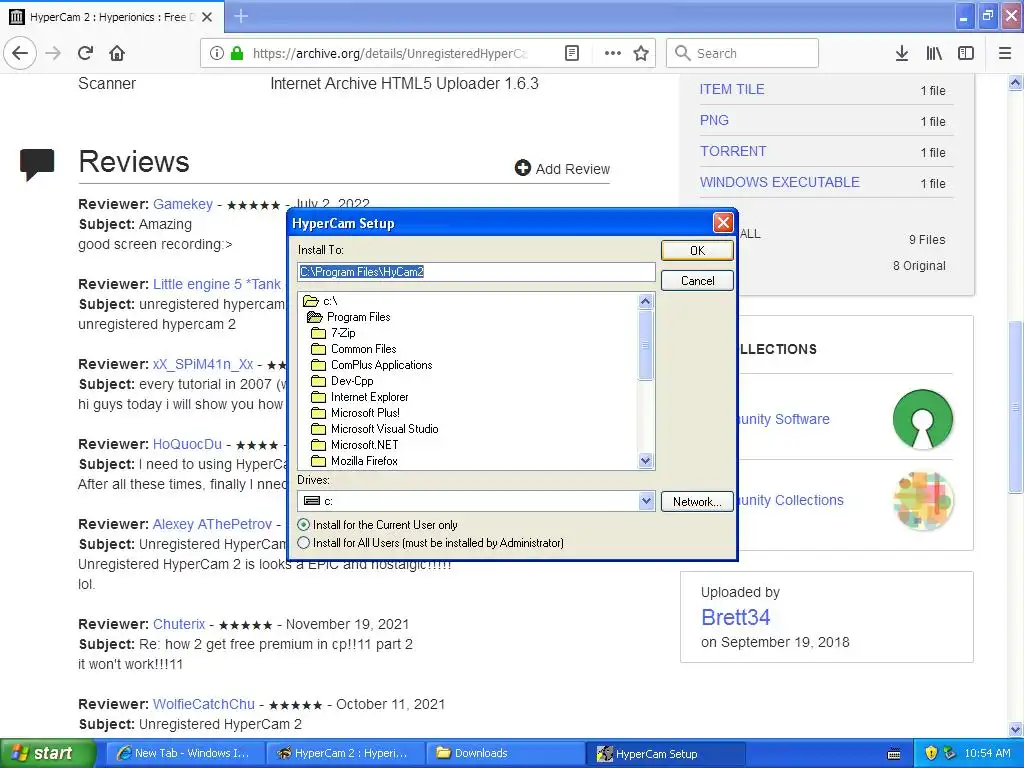The height and width of the screenshot is (768, 1024).
Task: Click the on-screen keyboard tray icon
Action: (x=894, y=754)
